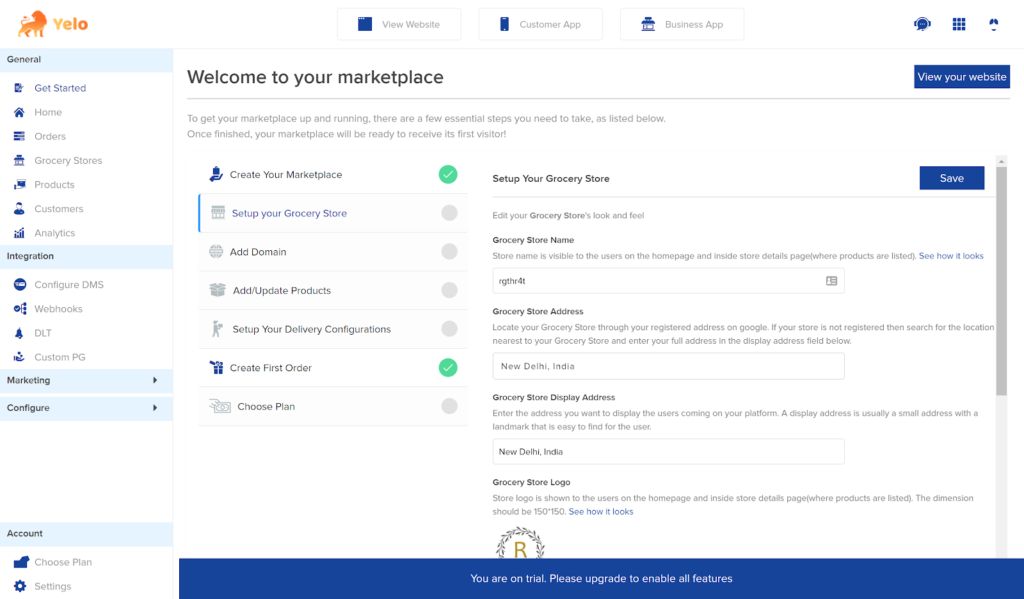Click green check next to Create Your Marketplace

(x=448, y=175)
